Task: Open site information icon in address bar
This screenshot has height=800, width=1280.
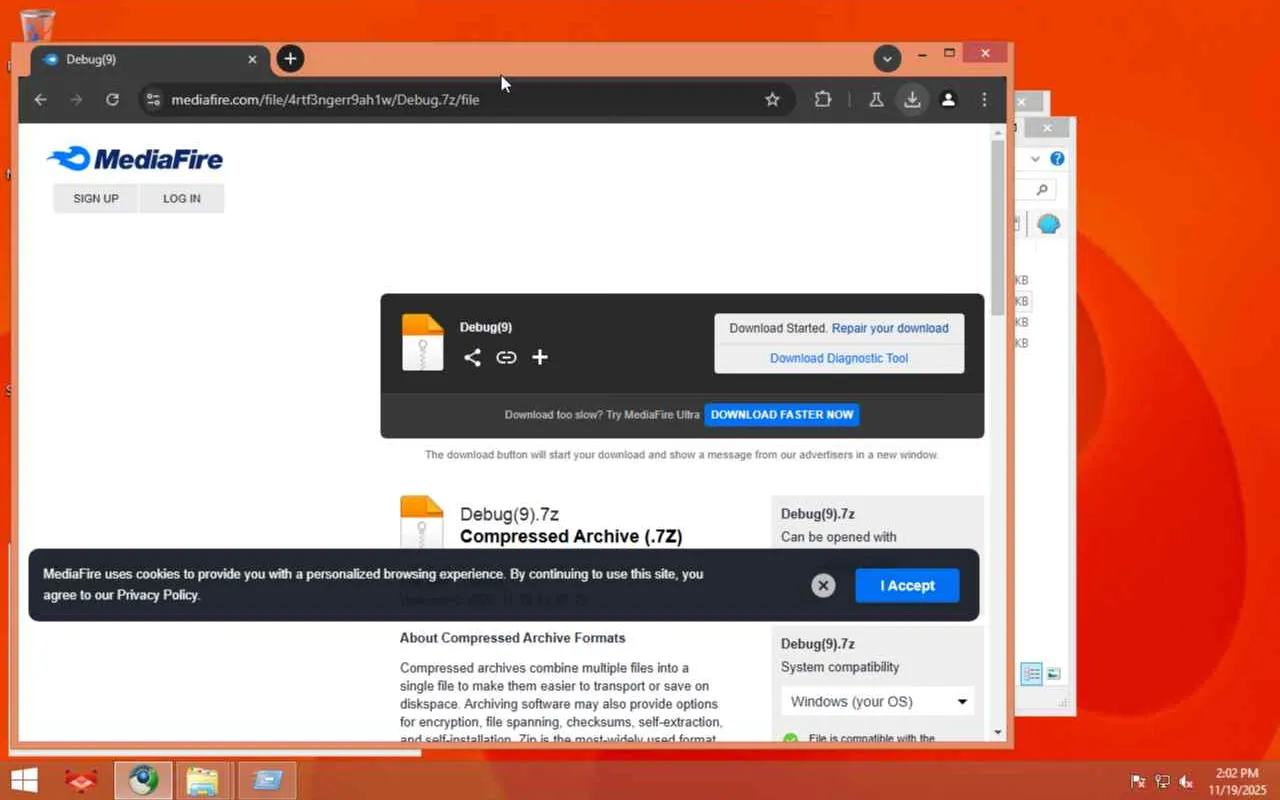Action: pyautogui.click(x=153, y=100)
